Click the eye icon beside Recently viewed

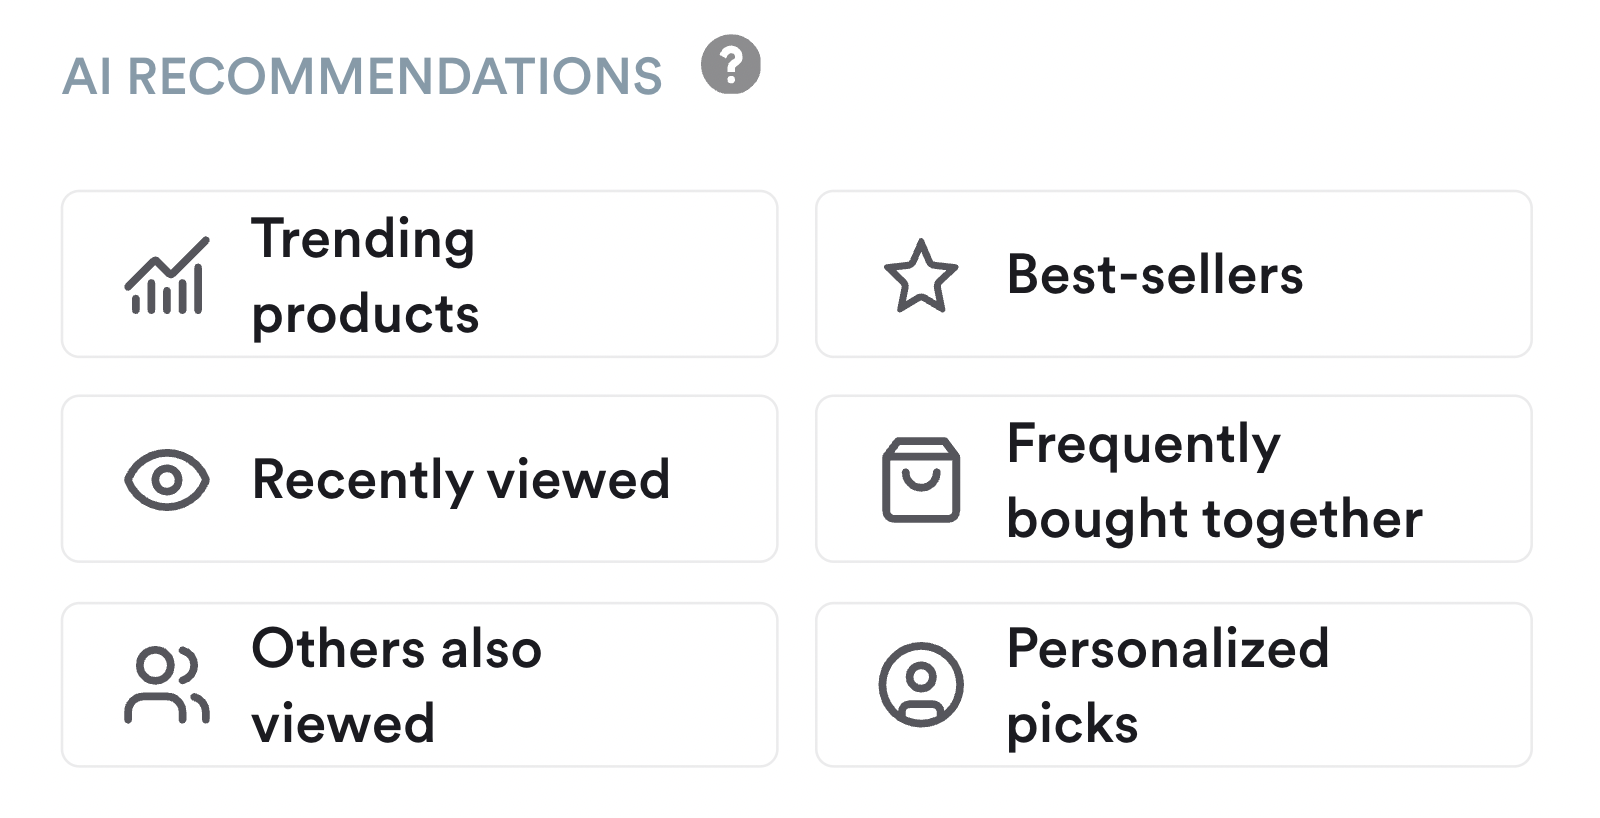click(x=168, y=479)
